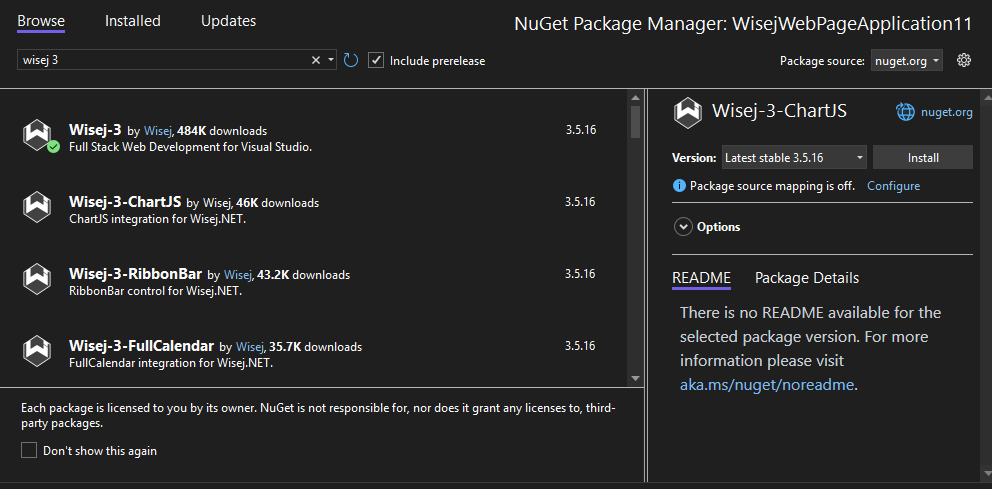Image resolution: width=992 pixels, height=489 pixels.
Task: Open NuGet settings gear icon
Action: pos(964,60)
